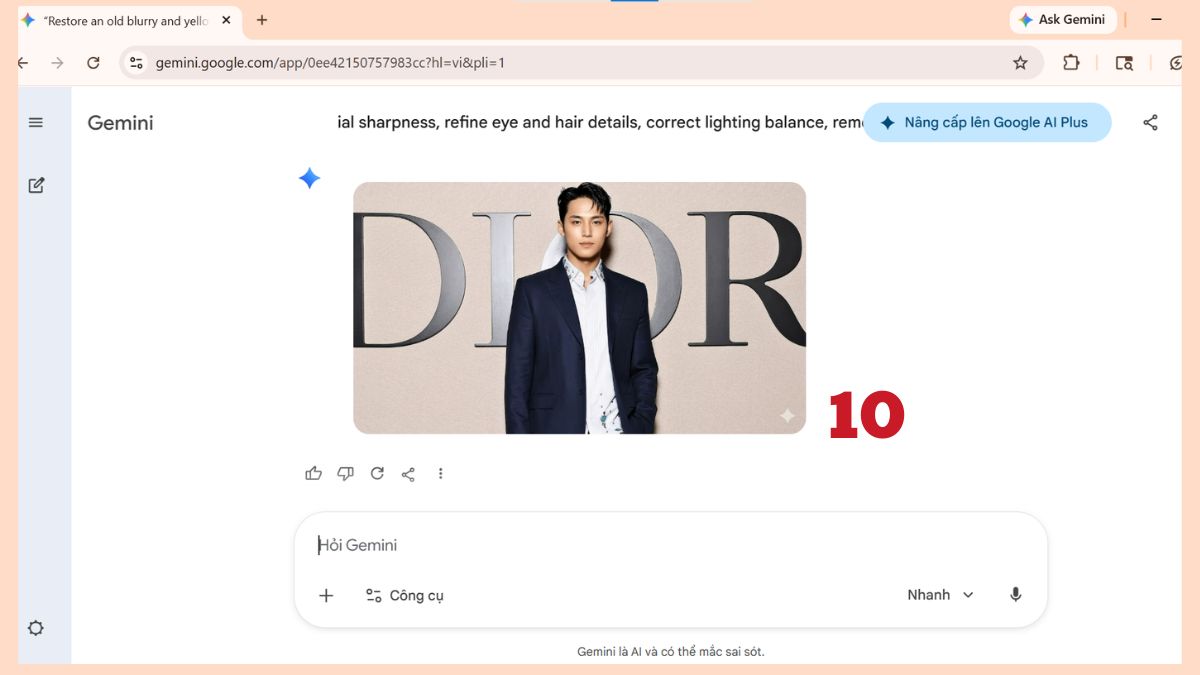Add a file with the plus icon
Image resolution: width=1200 pixels, height=675 pixels.
coord(326,595)
